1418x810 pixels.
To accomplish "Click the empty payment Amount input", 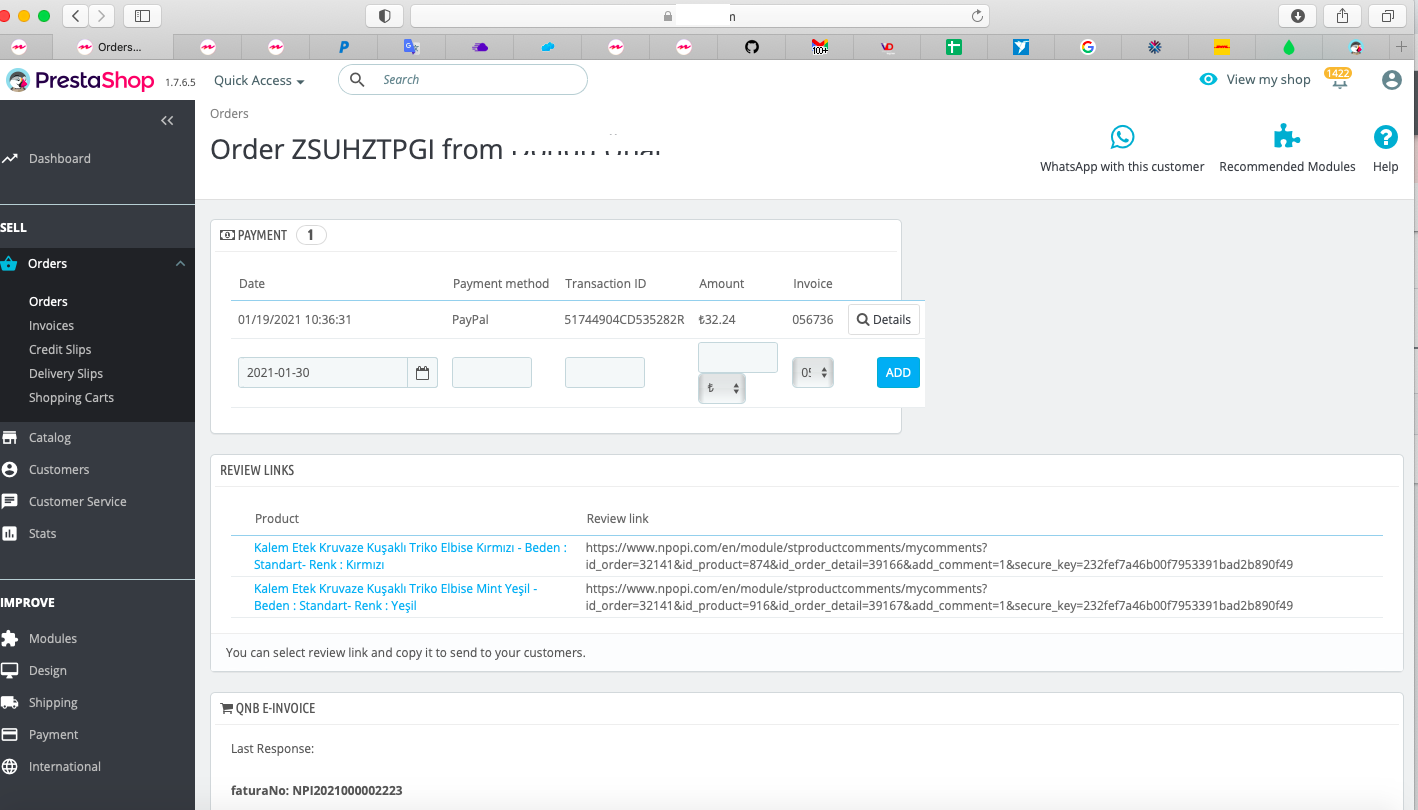I will click(738, 358).
